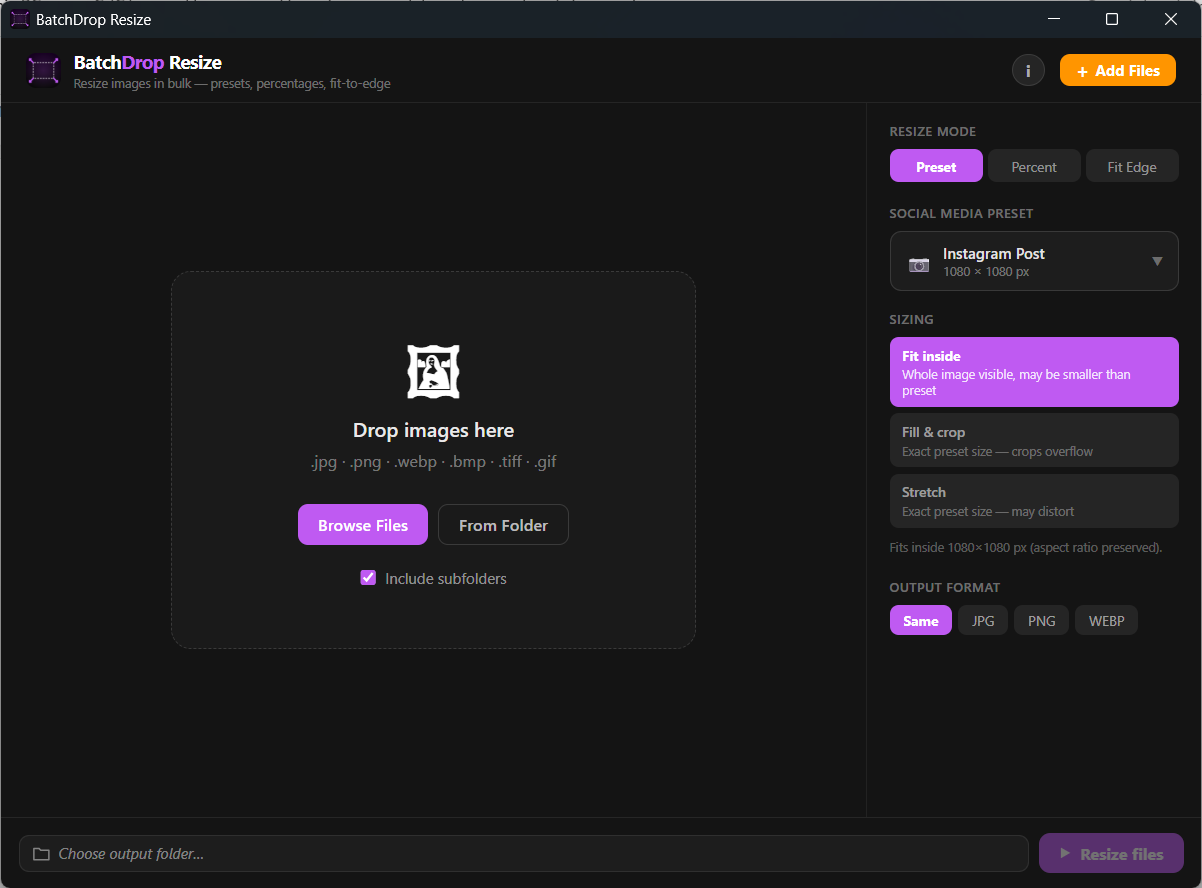Open the Instagram Post preset dropdown

click(x=1034, y=261)
